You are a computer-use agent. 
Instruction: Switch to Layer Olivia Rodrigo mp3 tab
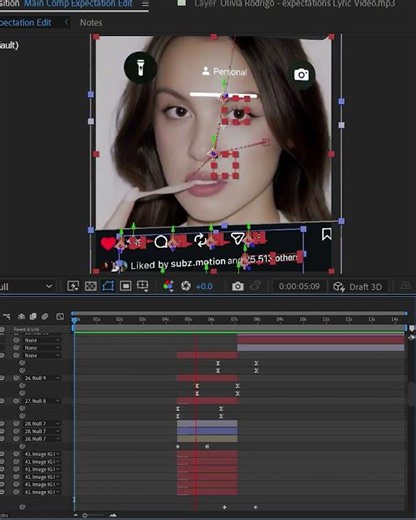pos(295,4)
